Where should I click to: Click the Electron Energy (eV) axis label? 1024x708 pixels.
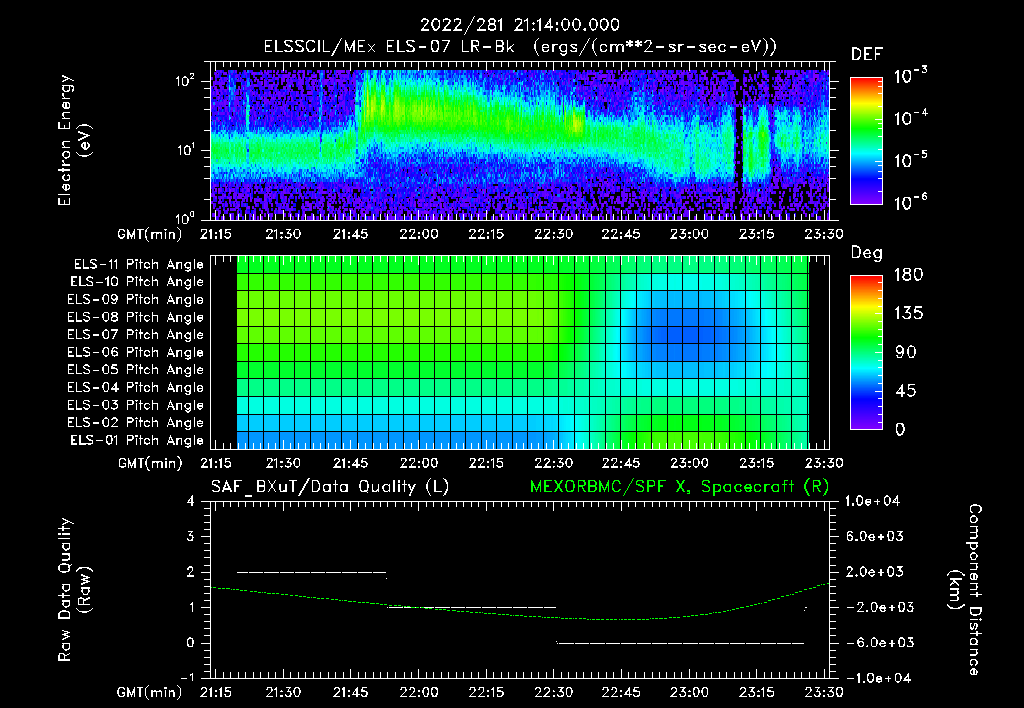pyautogui.click(x=74, y=140)
